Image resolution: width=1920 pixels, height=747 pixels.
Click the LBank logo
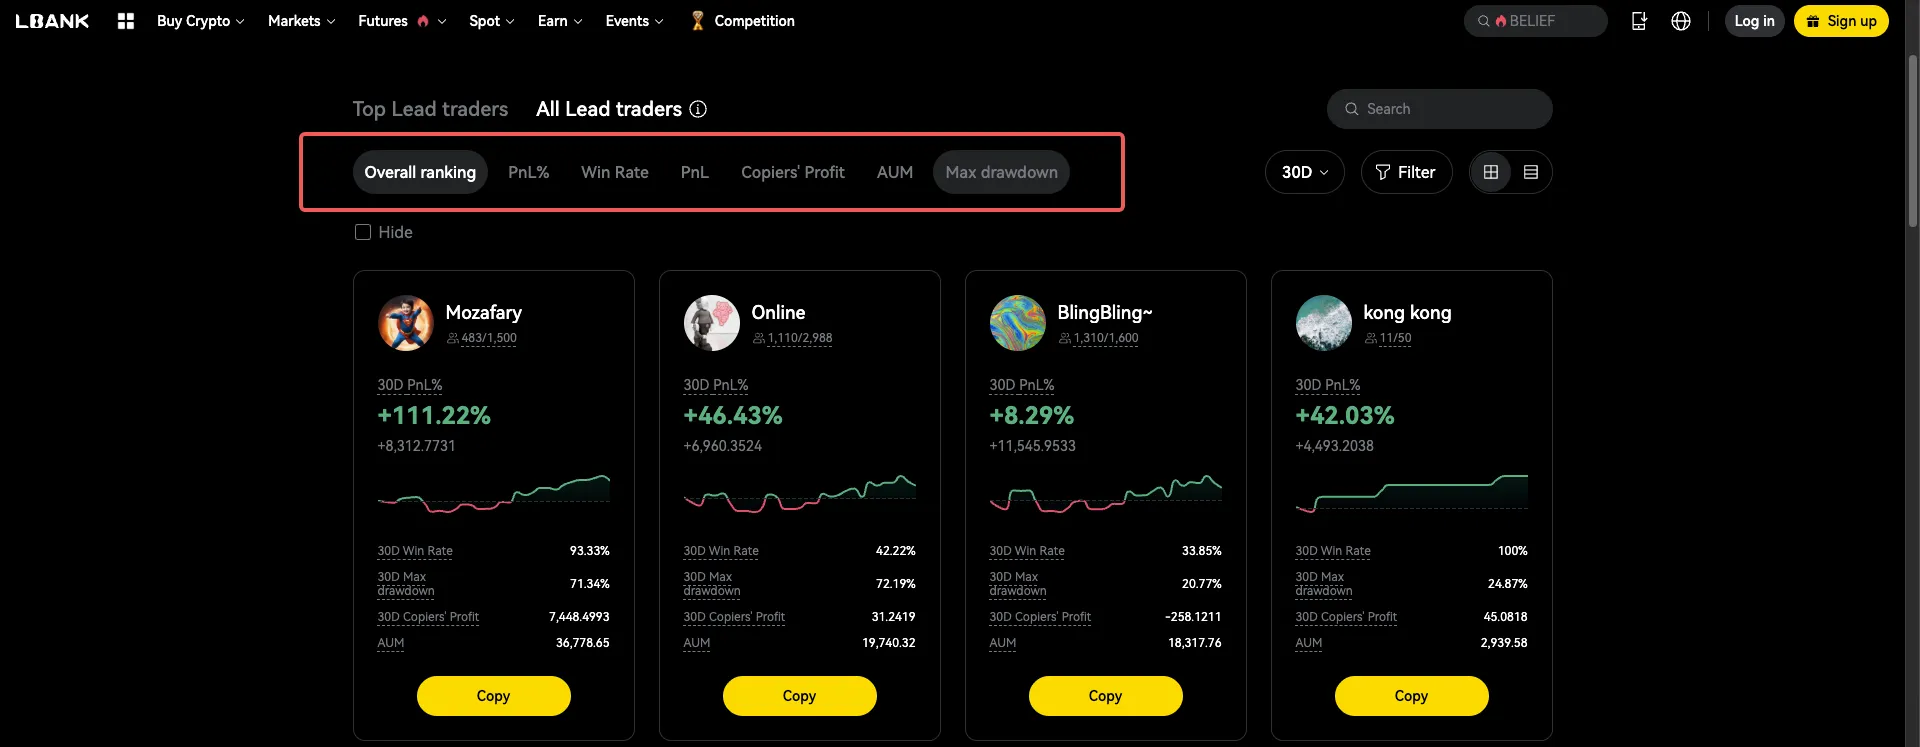click(x=52, y=21)
